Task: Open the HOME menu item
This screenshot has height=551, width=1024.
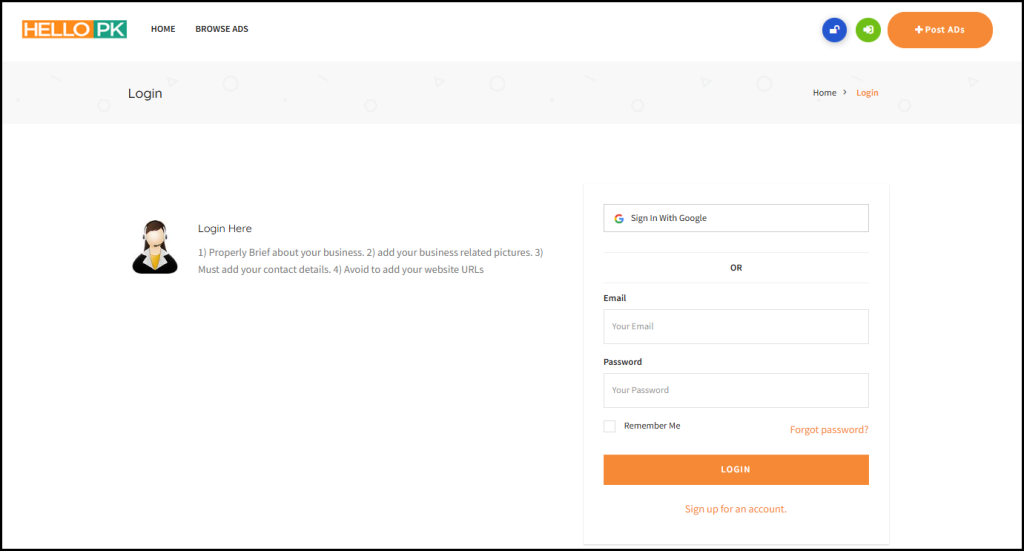Action: (x=163, y=29)
